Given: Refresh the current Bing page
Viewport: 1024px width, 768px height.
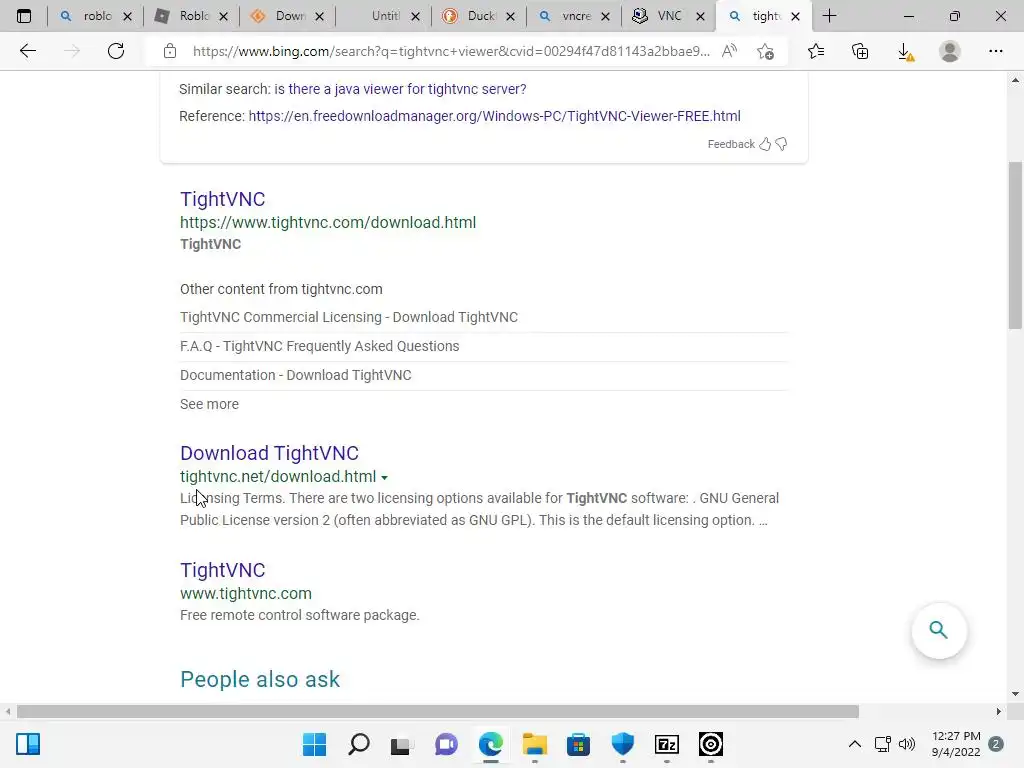Looking at the screenshot, I should coord(116,51).
